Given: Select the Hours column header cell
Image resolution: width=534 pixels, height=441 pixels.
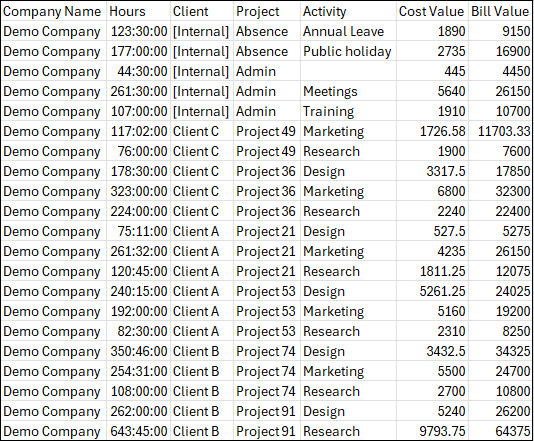Looking at the screenshot, I should [x=138, y=11].
